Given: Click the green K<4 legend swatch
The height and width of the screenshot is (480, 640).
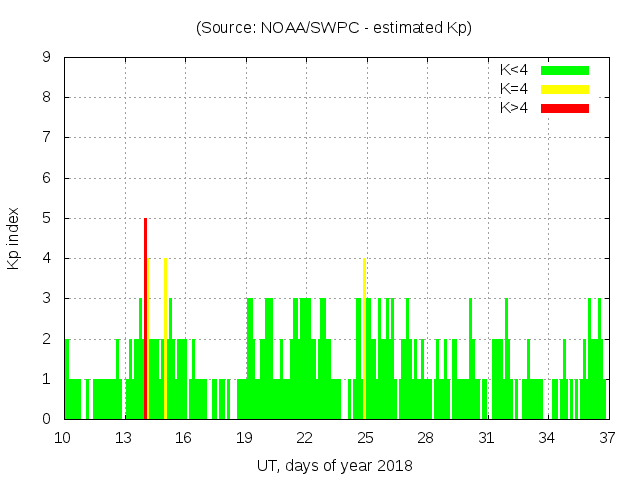Looking at the screenshot, I should coord(565,70).
